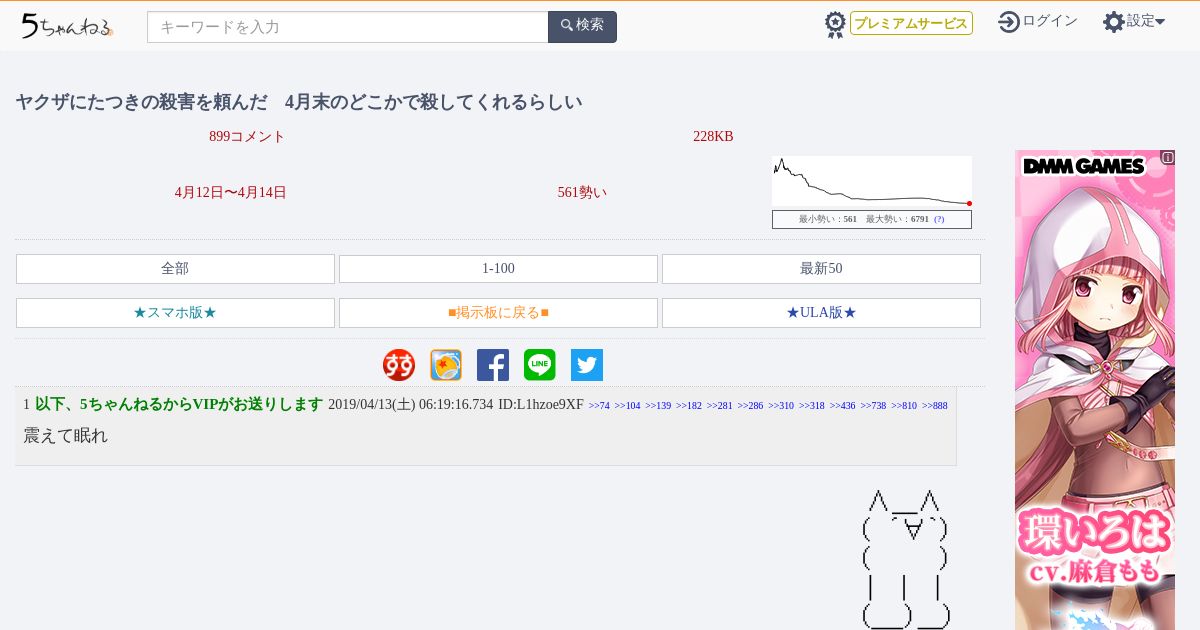Share on LINE icon

pos(540,365)
